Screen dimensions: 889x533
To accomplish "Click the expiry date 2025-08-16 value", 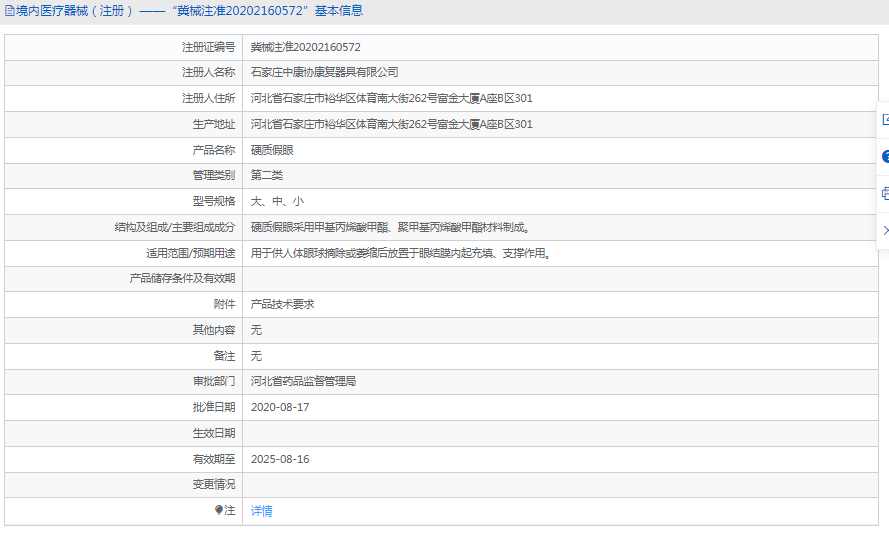I will (x=280, y=459).
